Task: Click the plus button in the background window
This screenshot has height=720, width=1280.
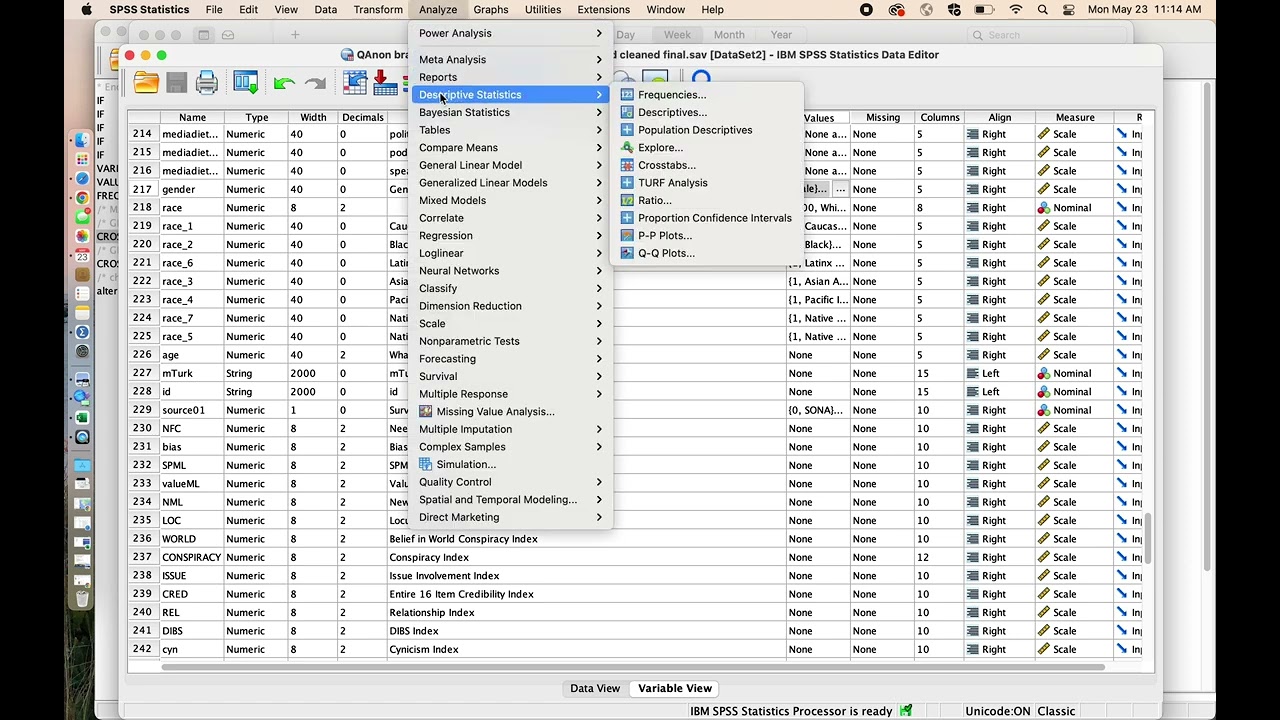Action: 295,35
